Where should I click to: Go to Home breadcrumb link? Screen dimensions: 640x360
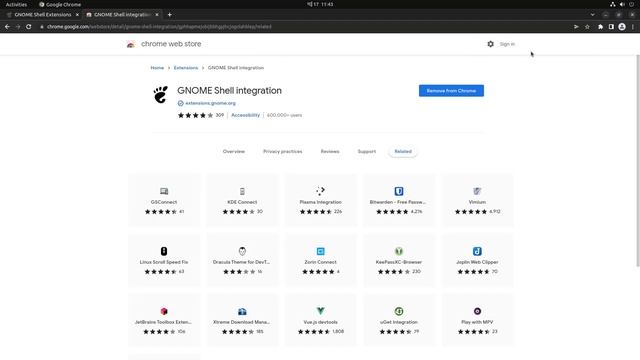pos(157,68)
